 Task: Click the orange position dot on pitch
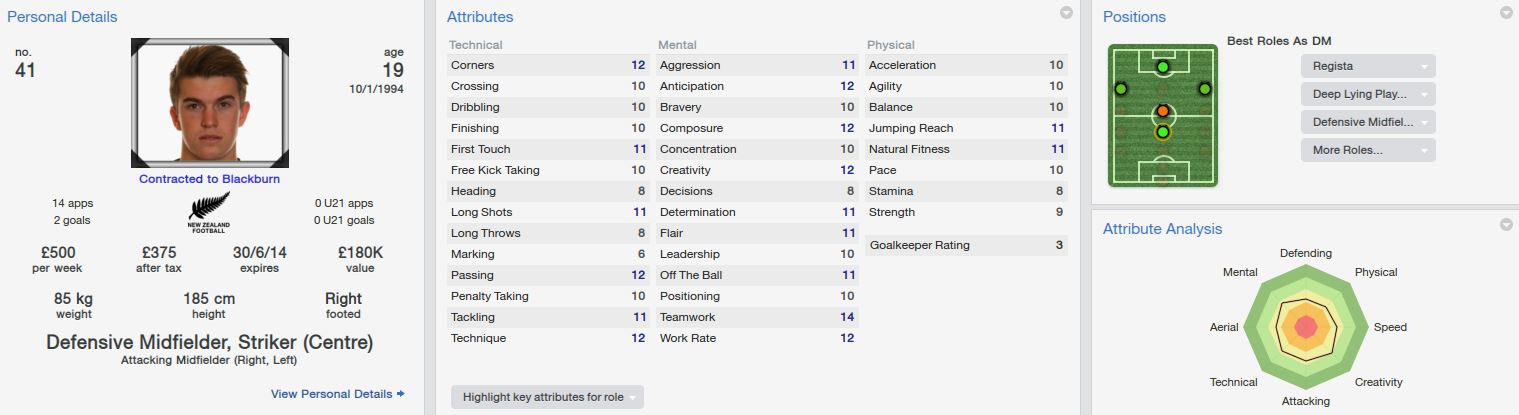(1162, 111)
